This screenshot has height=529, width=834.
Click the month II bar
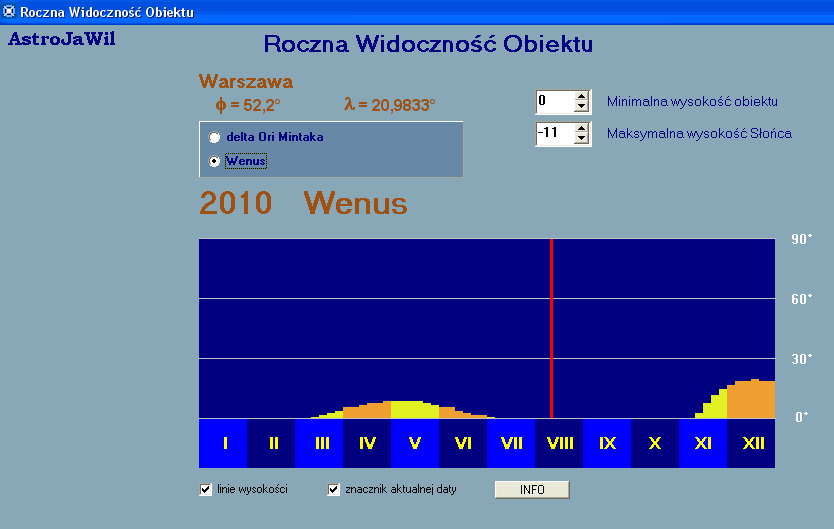click(271, 443)
